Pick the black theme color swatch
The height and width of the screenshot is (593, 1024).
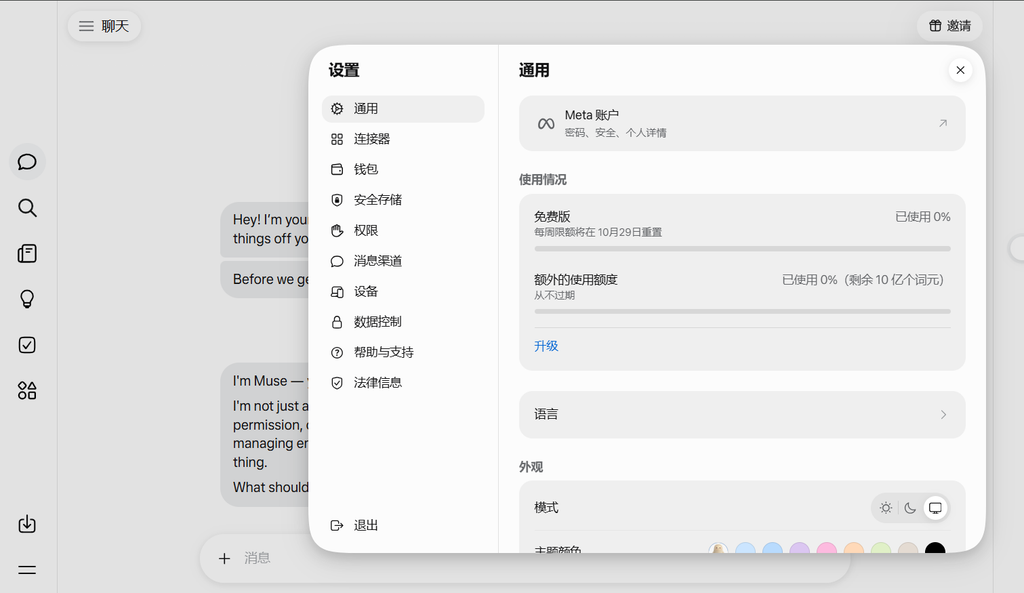click(935, 548)
